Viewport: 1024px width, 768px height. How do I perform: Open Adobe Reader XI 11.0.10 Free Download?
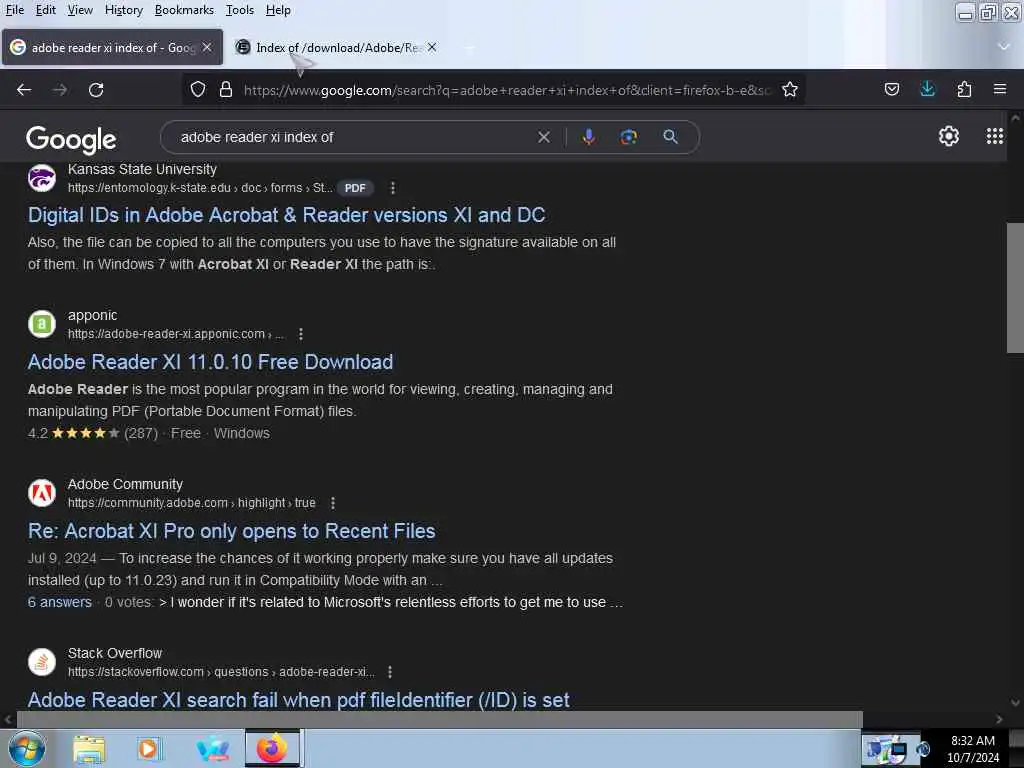(210, 362)
